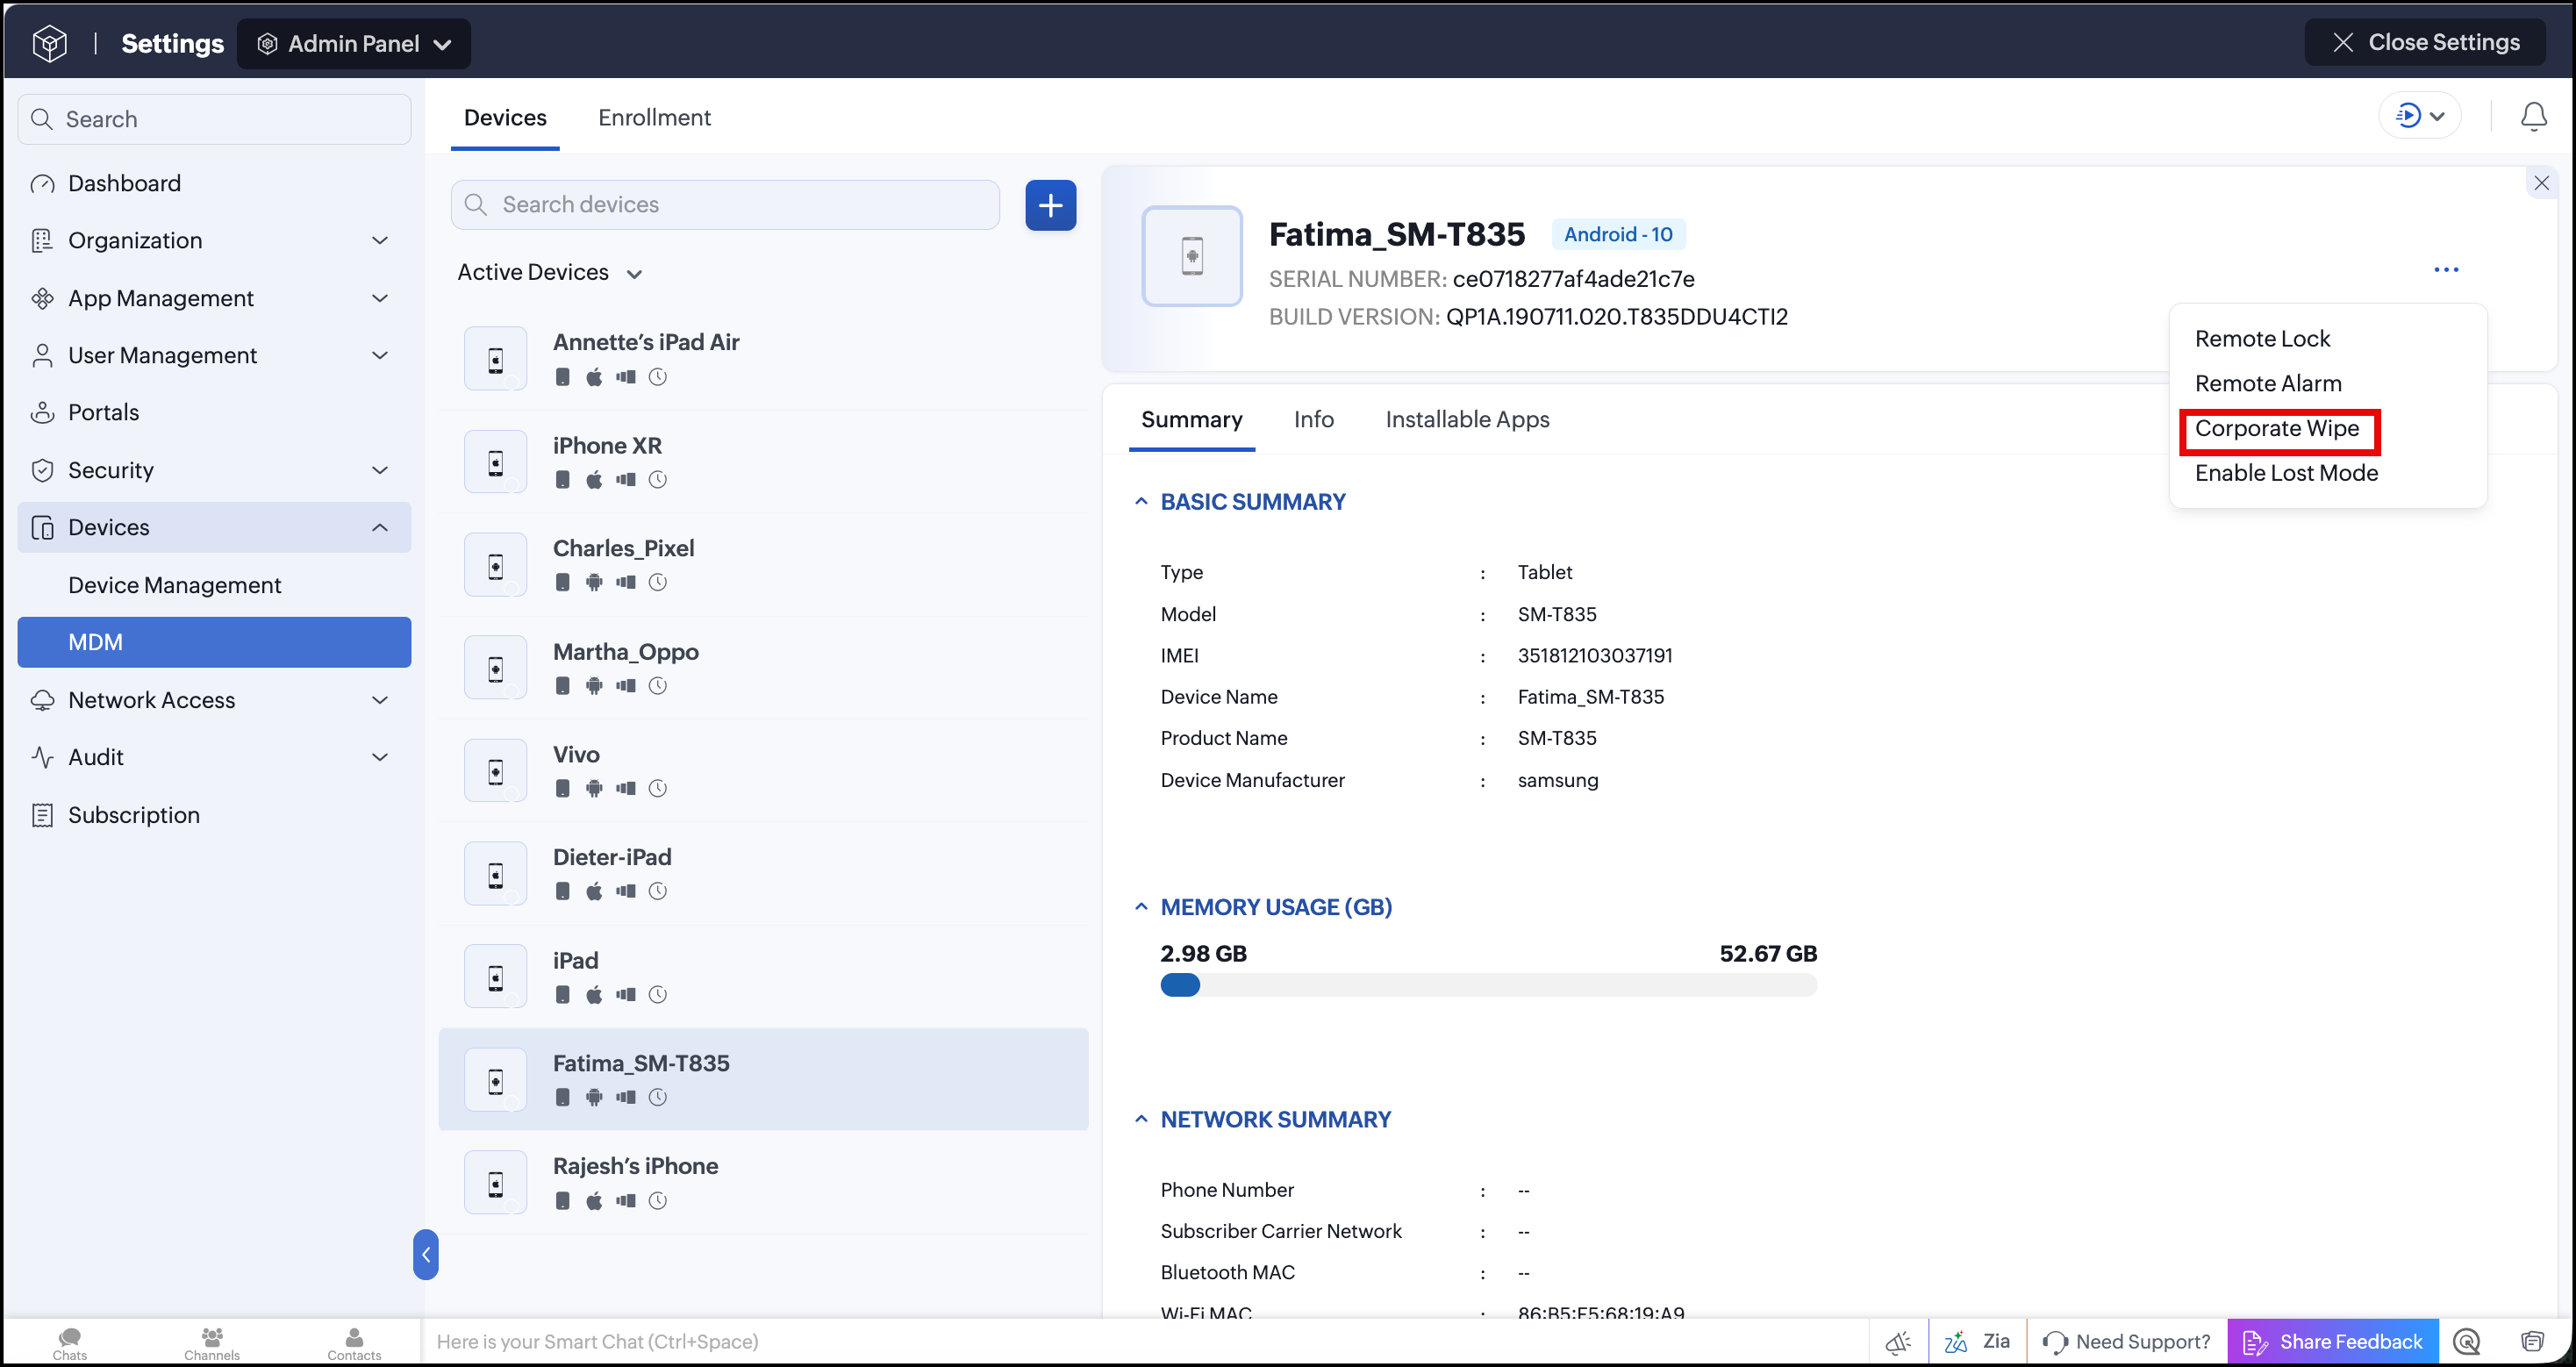Open Channels in the bottom bar

212,1343
